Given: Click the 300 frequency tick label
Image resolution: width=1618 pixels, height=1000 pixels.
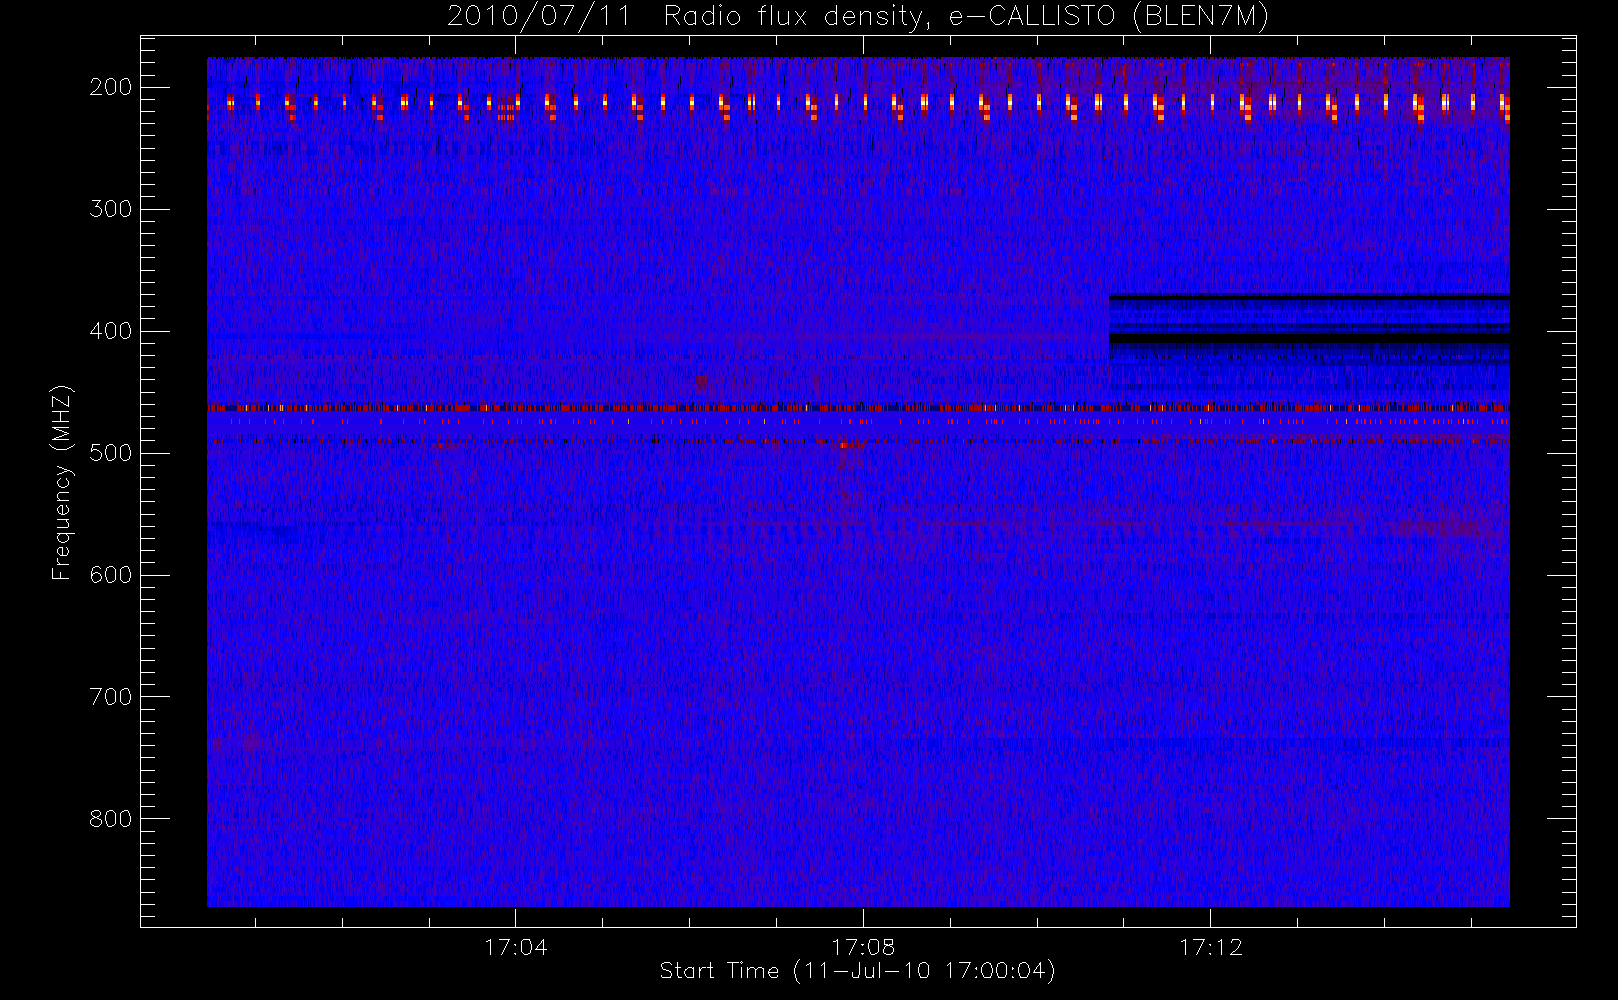Looking at the screenshot, I should click(x=110, y=209).
